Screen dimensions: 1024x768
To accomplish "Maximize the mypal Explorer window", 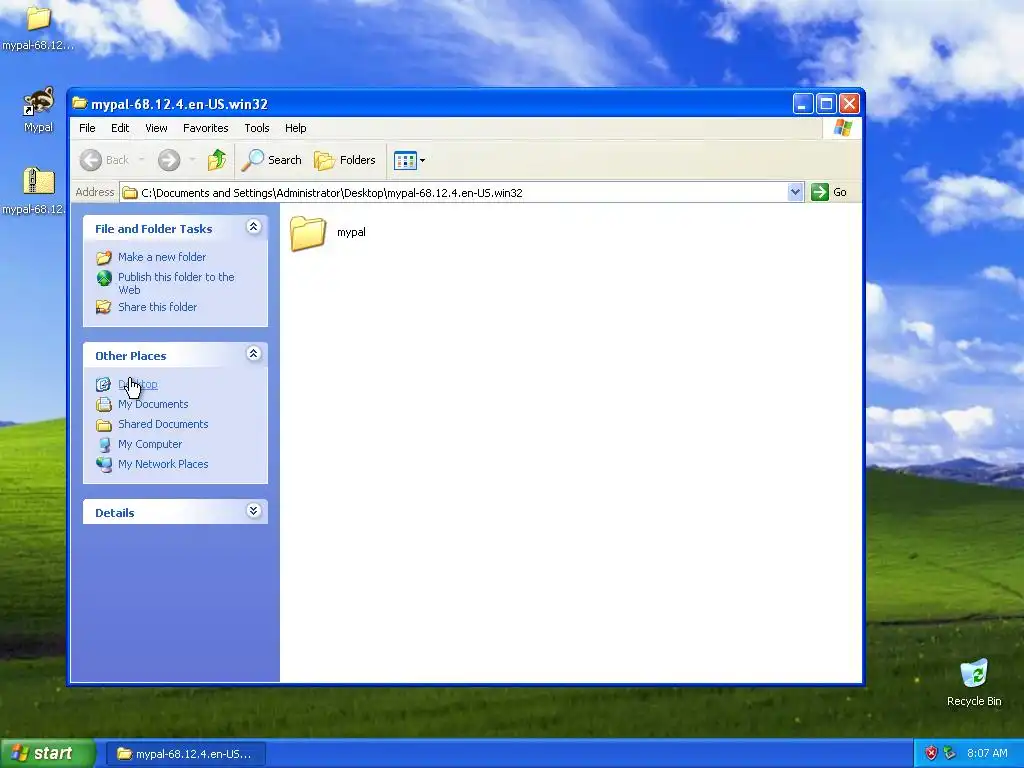I will click(x=826, y=103).
